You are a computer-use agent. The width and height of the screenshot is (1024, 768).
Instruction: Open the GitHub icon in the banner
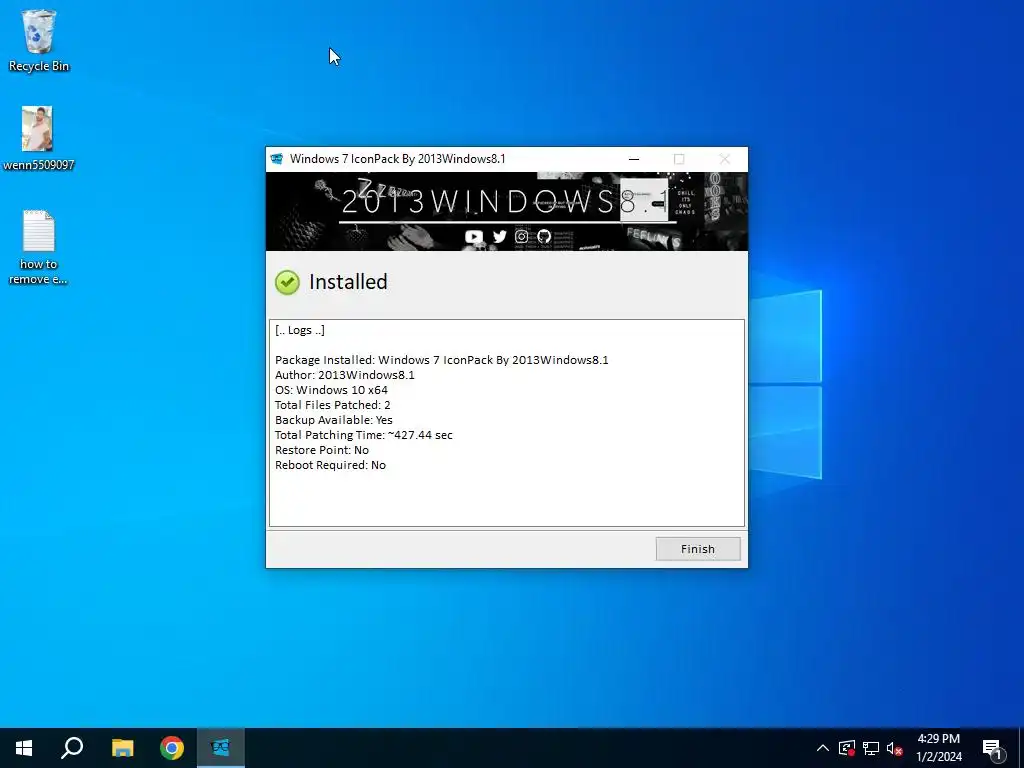point(544,236)
